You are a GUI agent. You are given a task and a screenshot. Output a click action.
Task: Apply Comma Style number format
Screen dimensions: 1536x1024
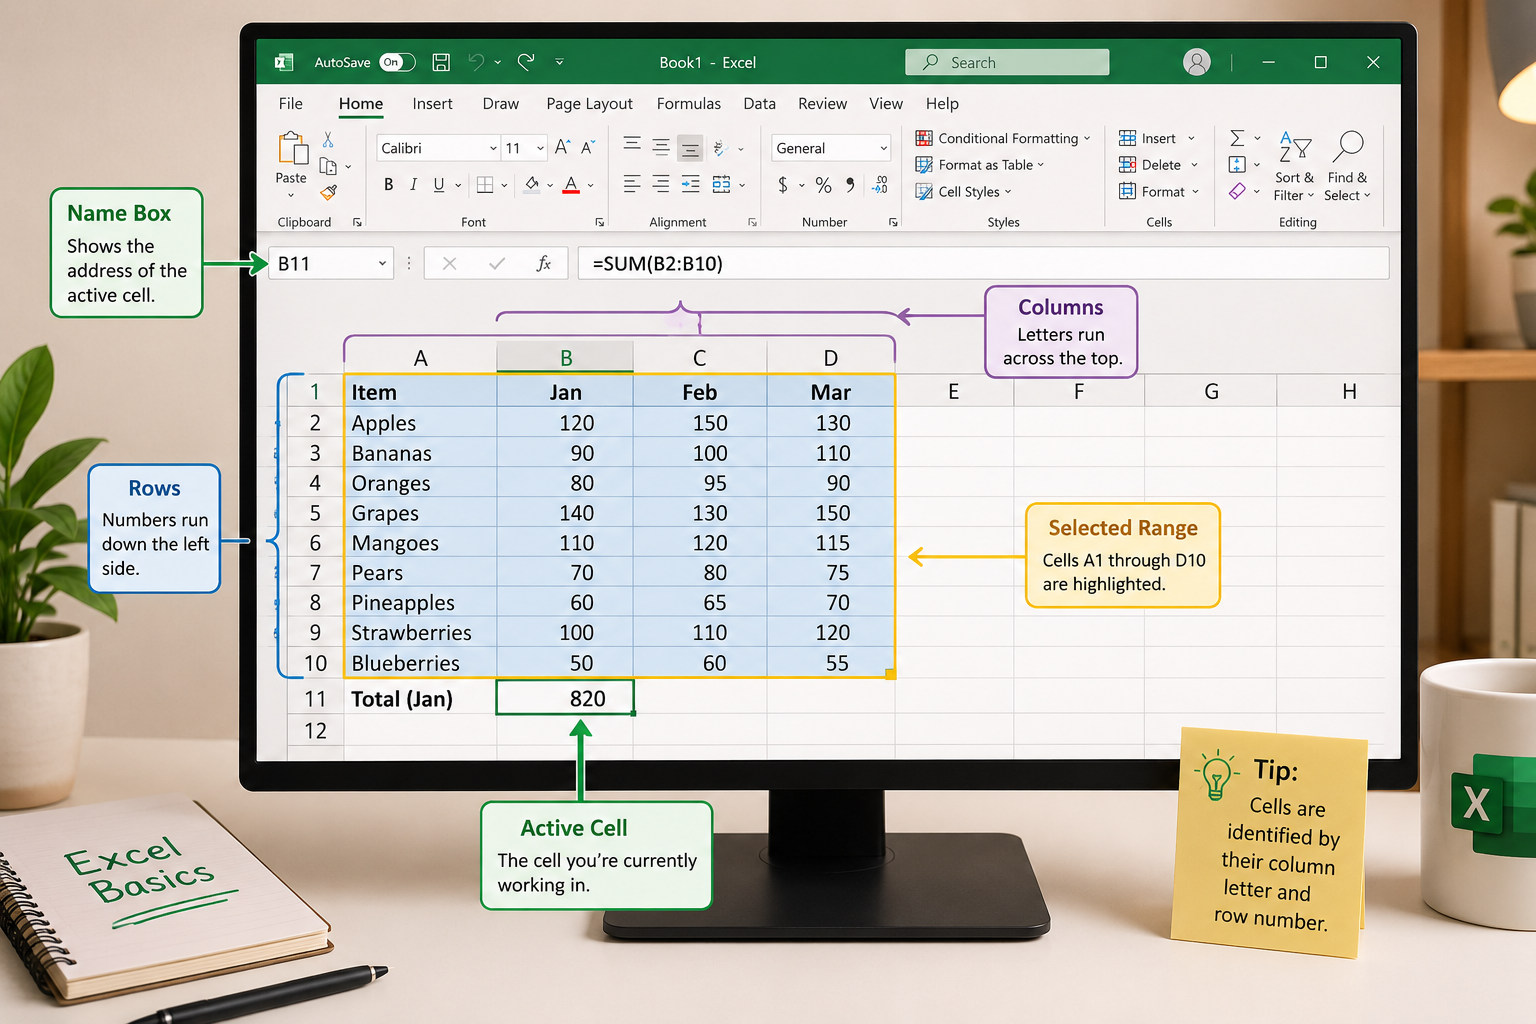[850, 185]
